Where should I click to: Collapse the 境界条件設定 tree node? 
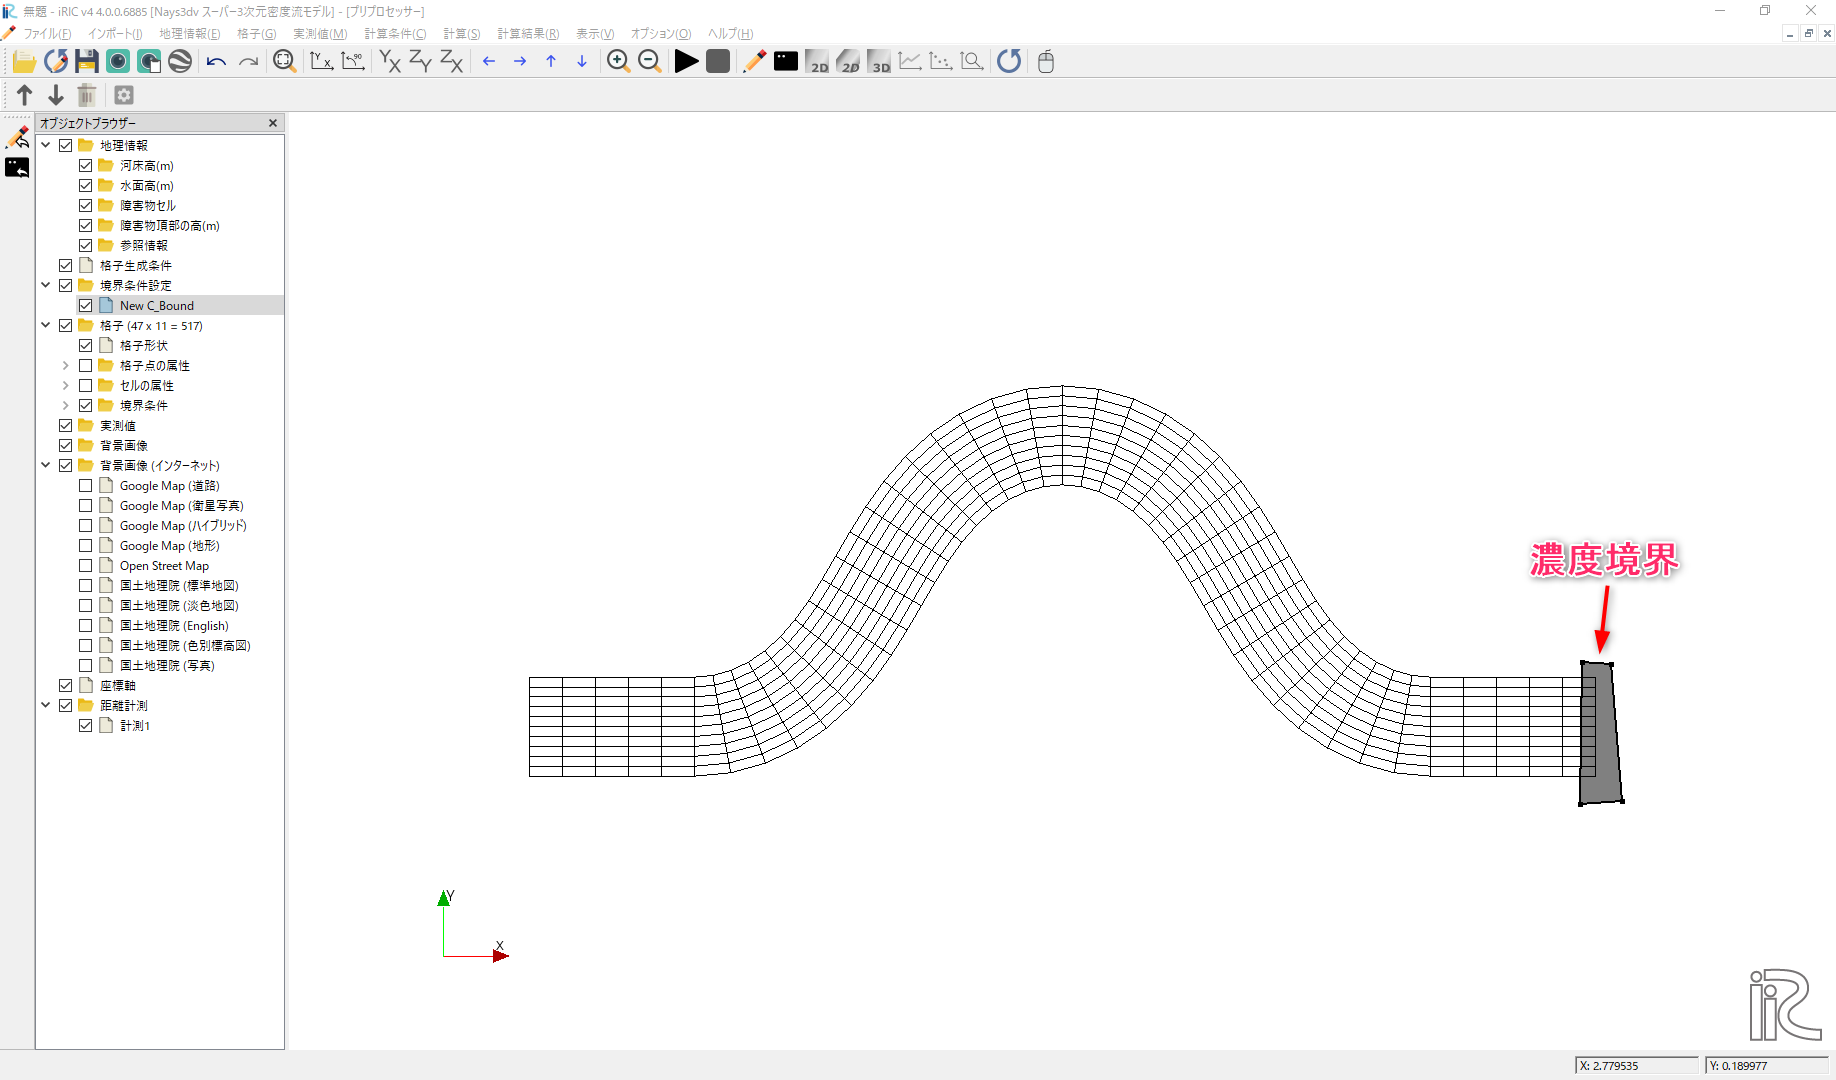(x=46, y=286)
